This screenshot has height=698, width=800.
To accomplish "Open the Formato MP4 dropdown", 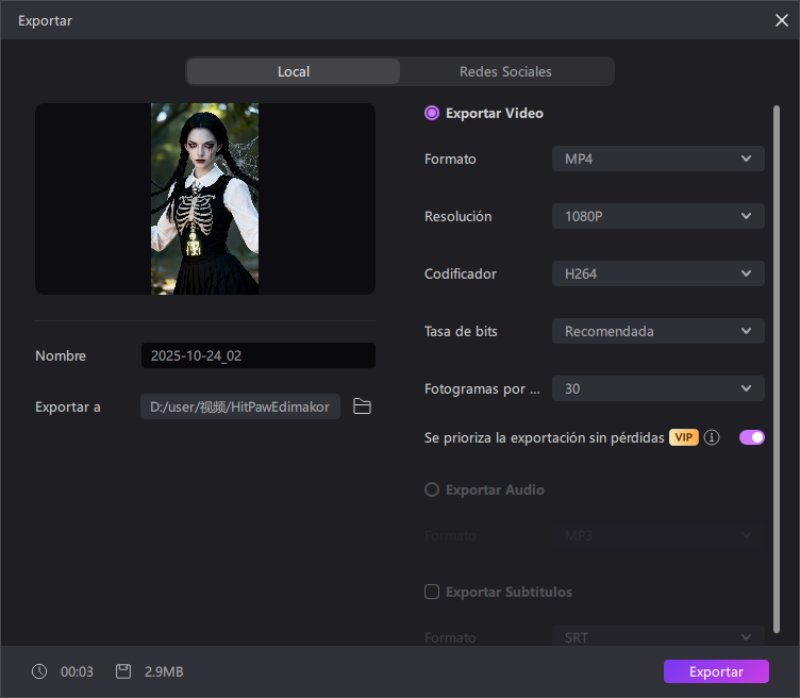I will coord(657,159).
